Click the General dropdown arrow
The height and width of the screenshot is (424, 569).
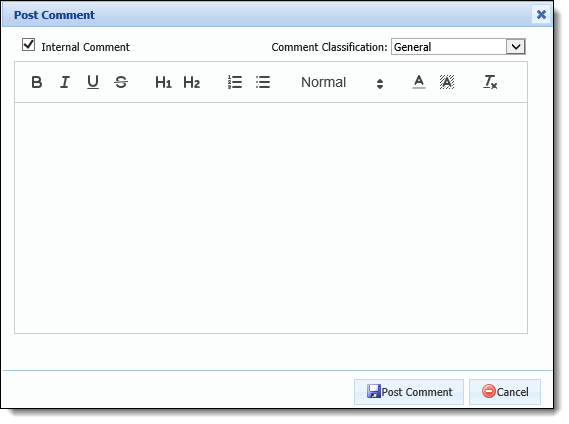pyautogui.click(x=516, y=47)
